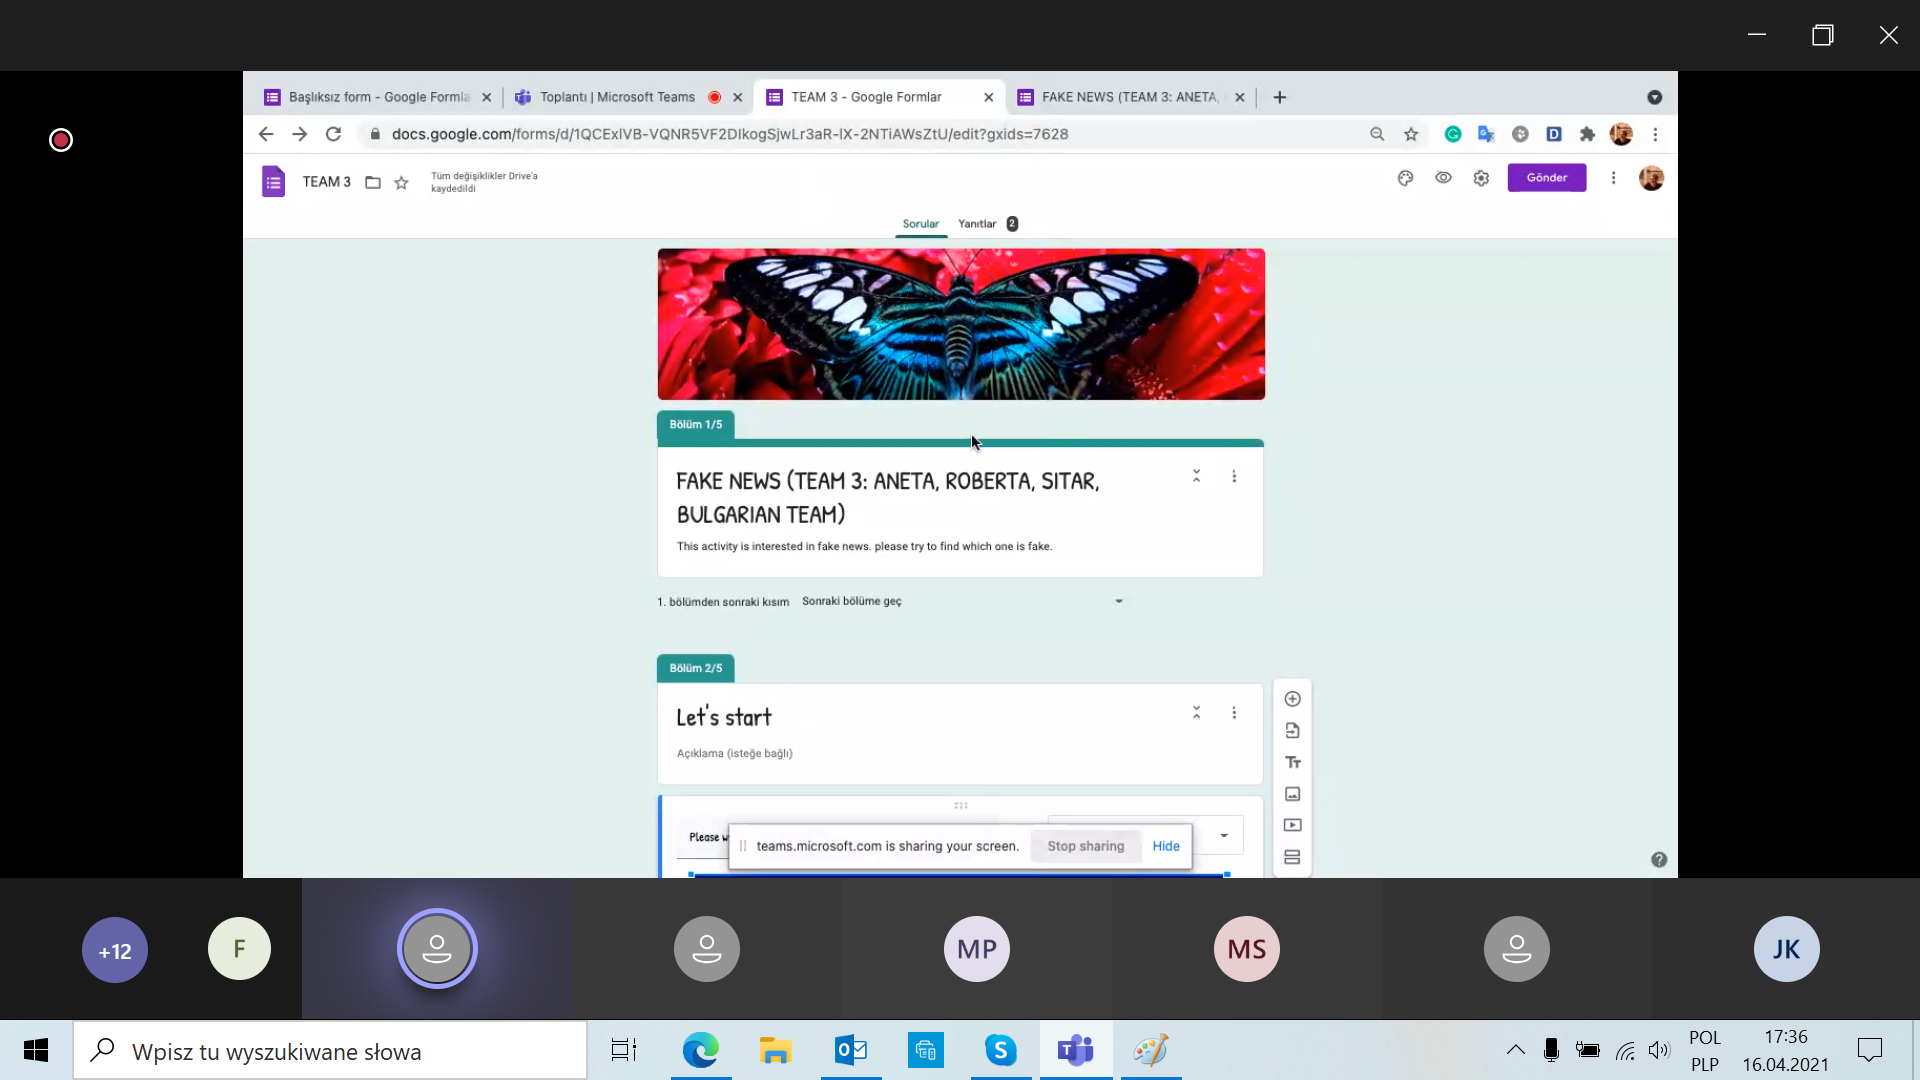Image resolution: width=1920 pixels, height=1080 pixels.
Task: Click Açıklama description field
Action: pyautogui.click(x=735, y=753)
